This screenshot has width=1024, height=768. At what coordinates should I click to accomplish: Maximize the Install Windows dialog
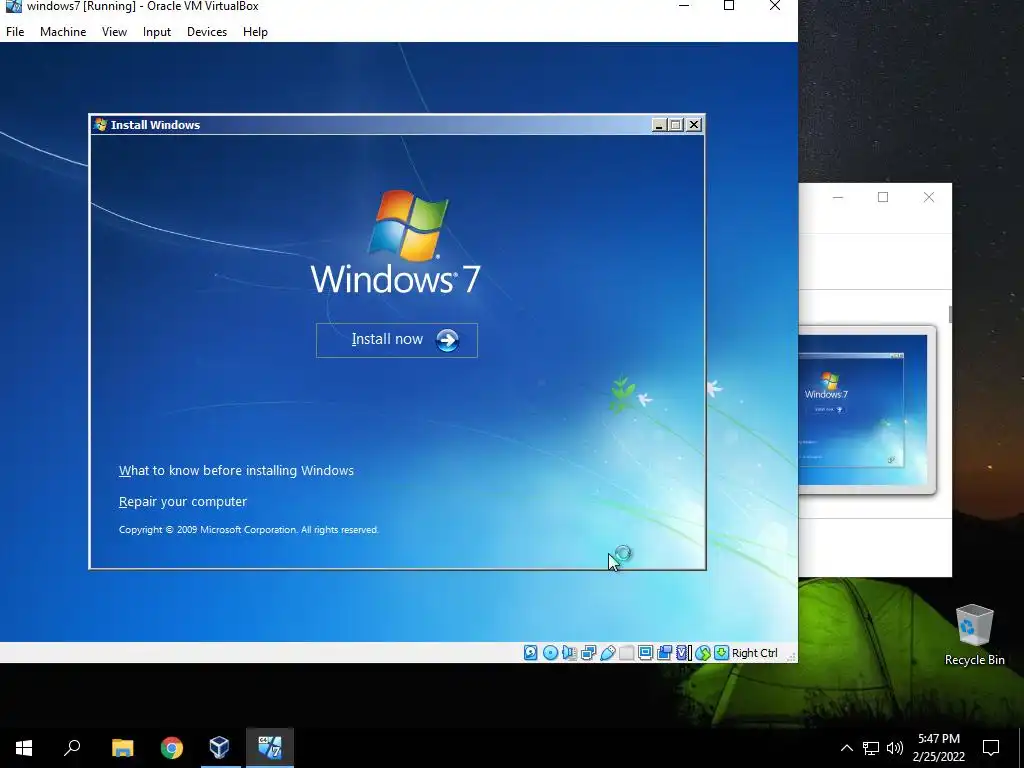[676, 125]
